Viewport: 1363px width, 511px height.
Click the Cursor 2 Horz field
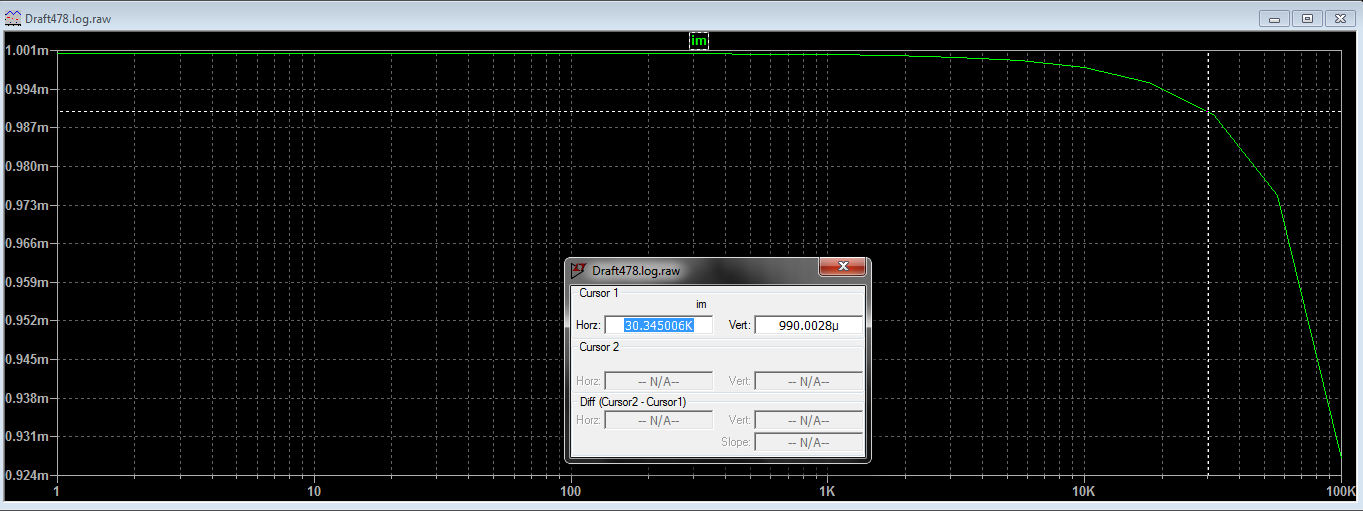659,380
